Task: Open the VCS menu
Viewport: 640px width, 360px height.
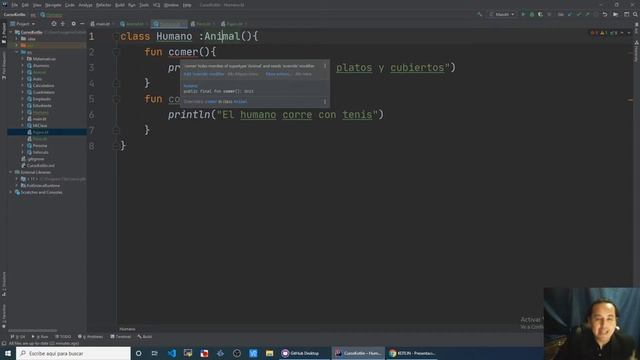Action: point(156,5)
